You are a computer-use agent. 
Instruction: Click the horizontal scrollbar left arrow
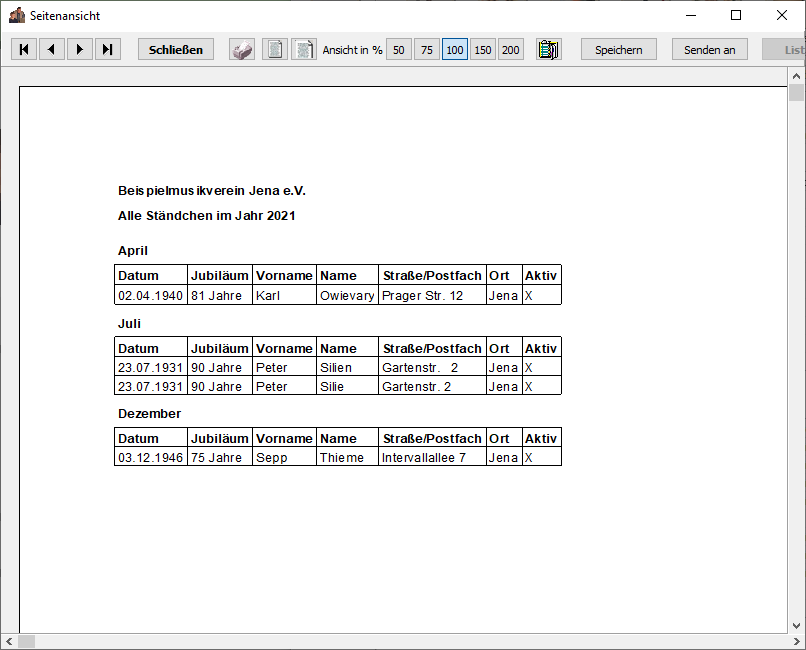pos(9,641)
